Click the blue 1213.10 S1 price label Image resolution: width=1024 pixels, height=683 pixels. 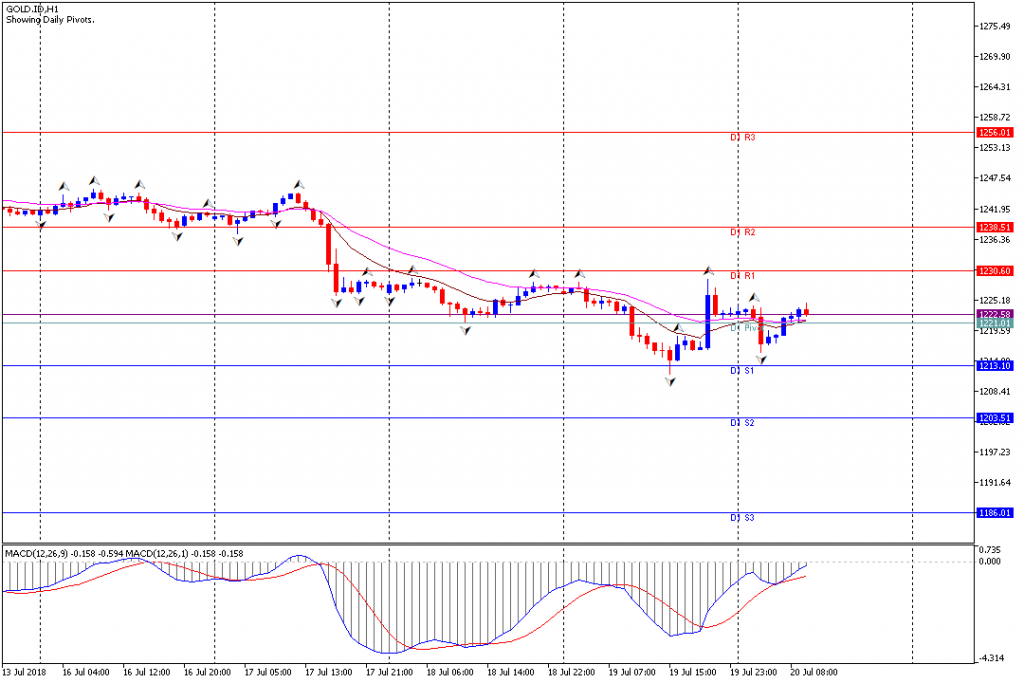[x=995, y=366]
